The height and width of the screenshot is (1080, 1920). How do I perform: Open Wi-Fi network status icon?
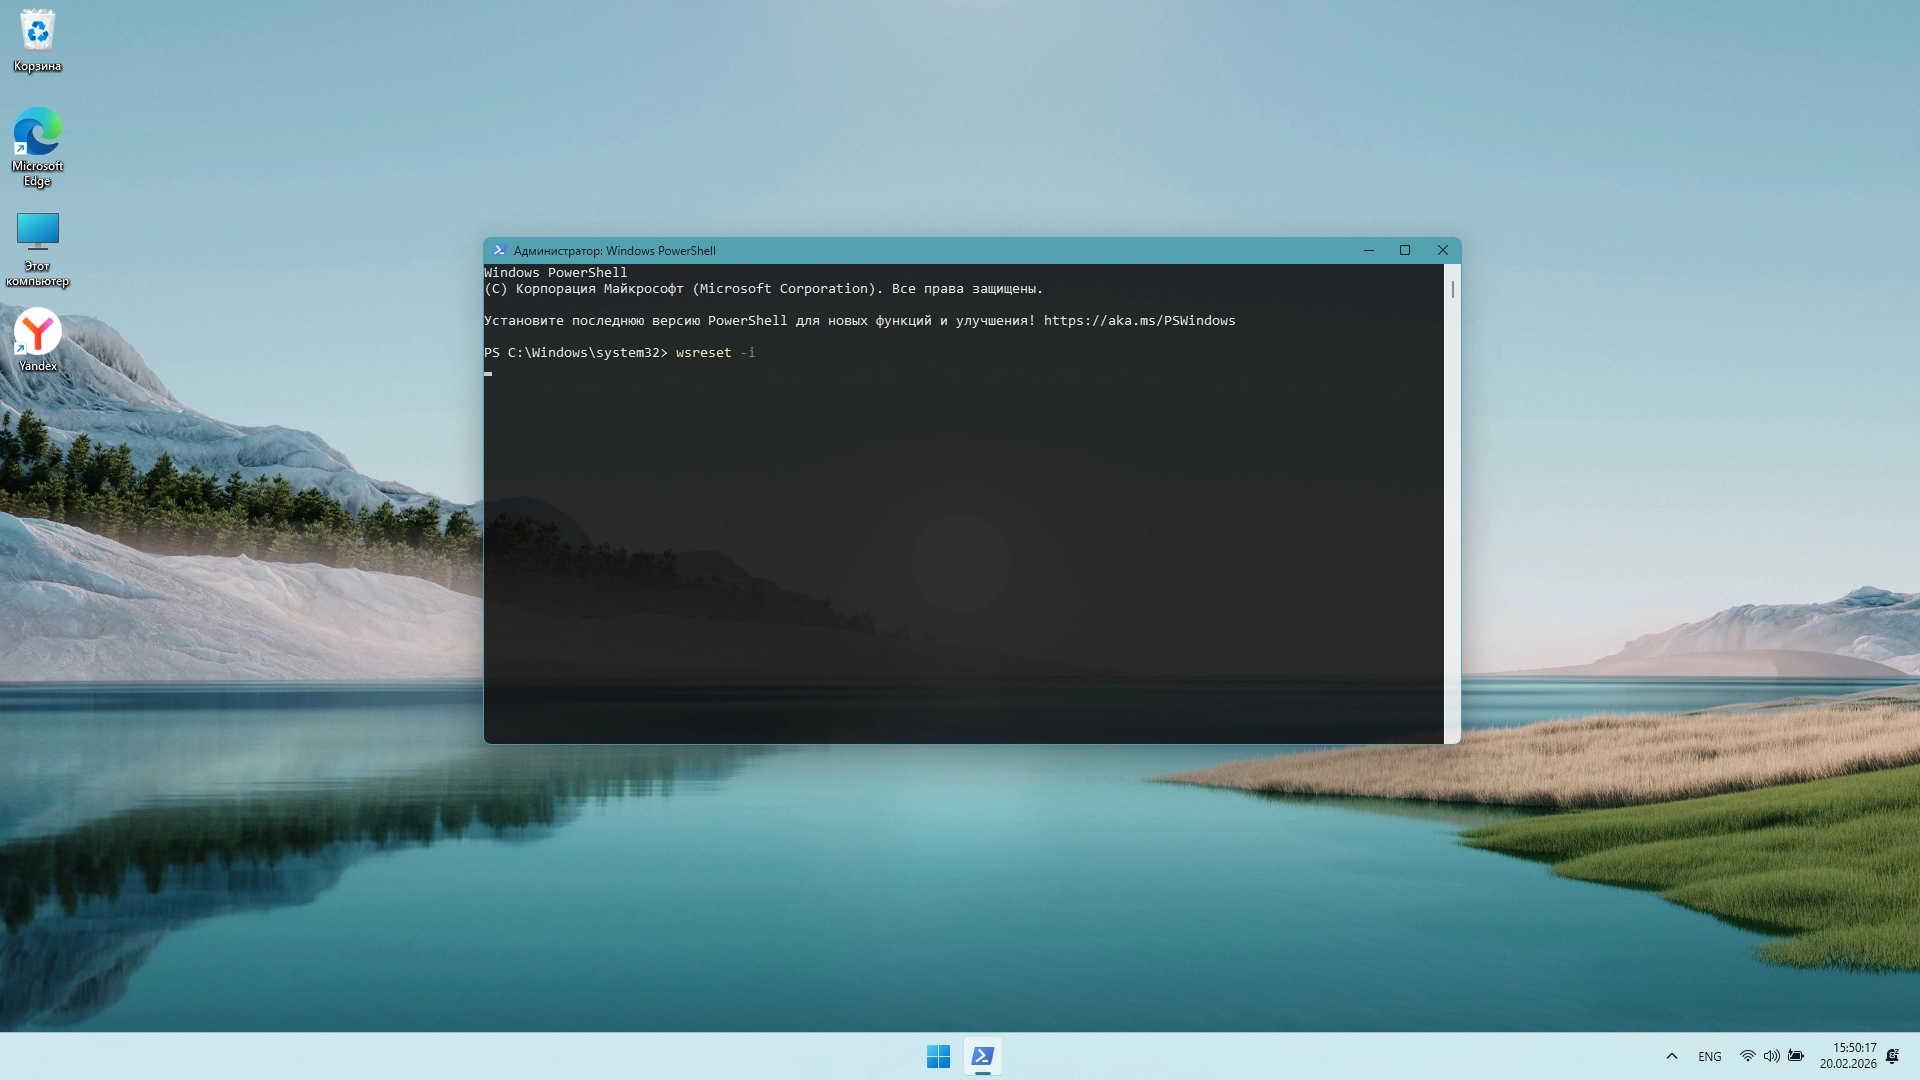(1747, 1056)
